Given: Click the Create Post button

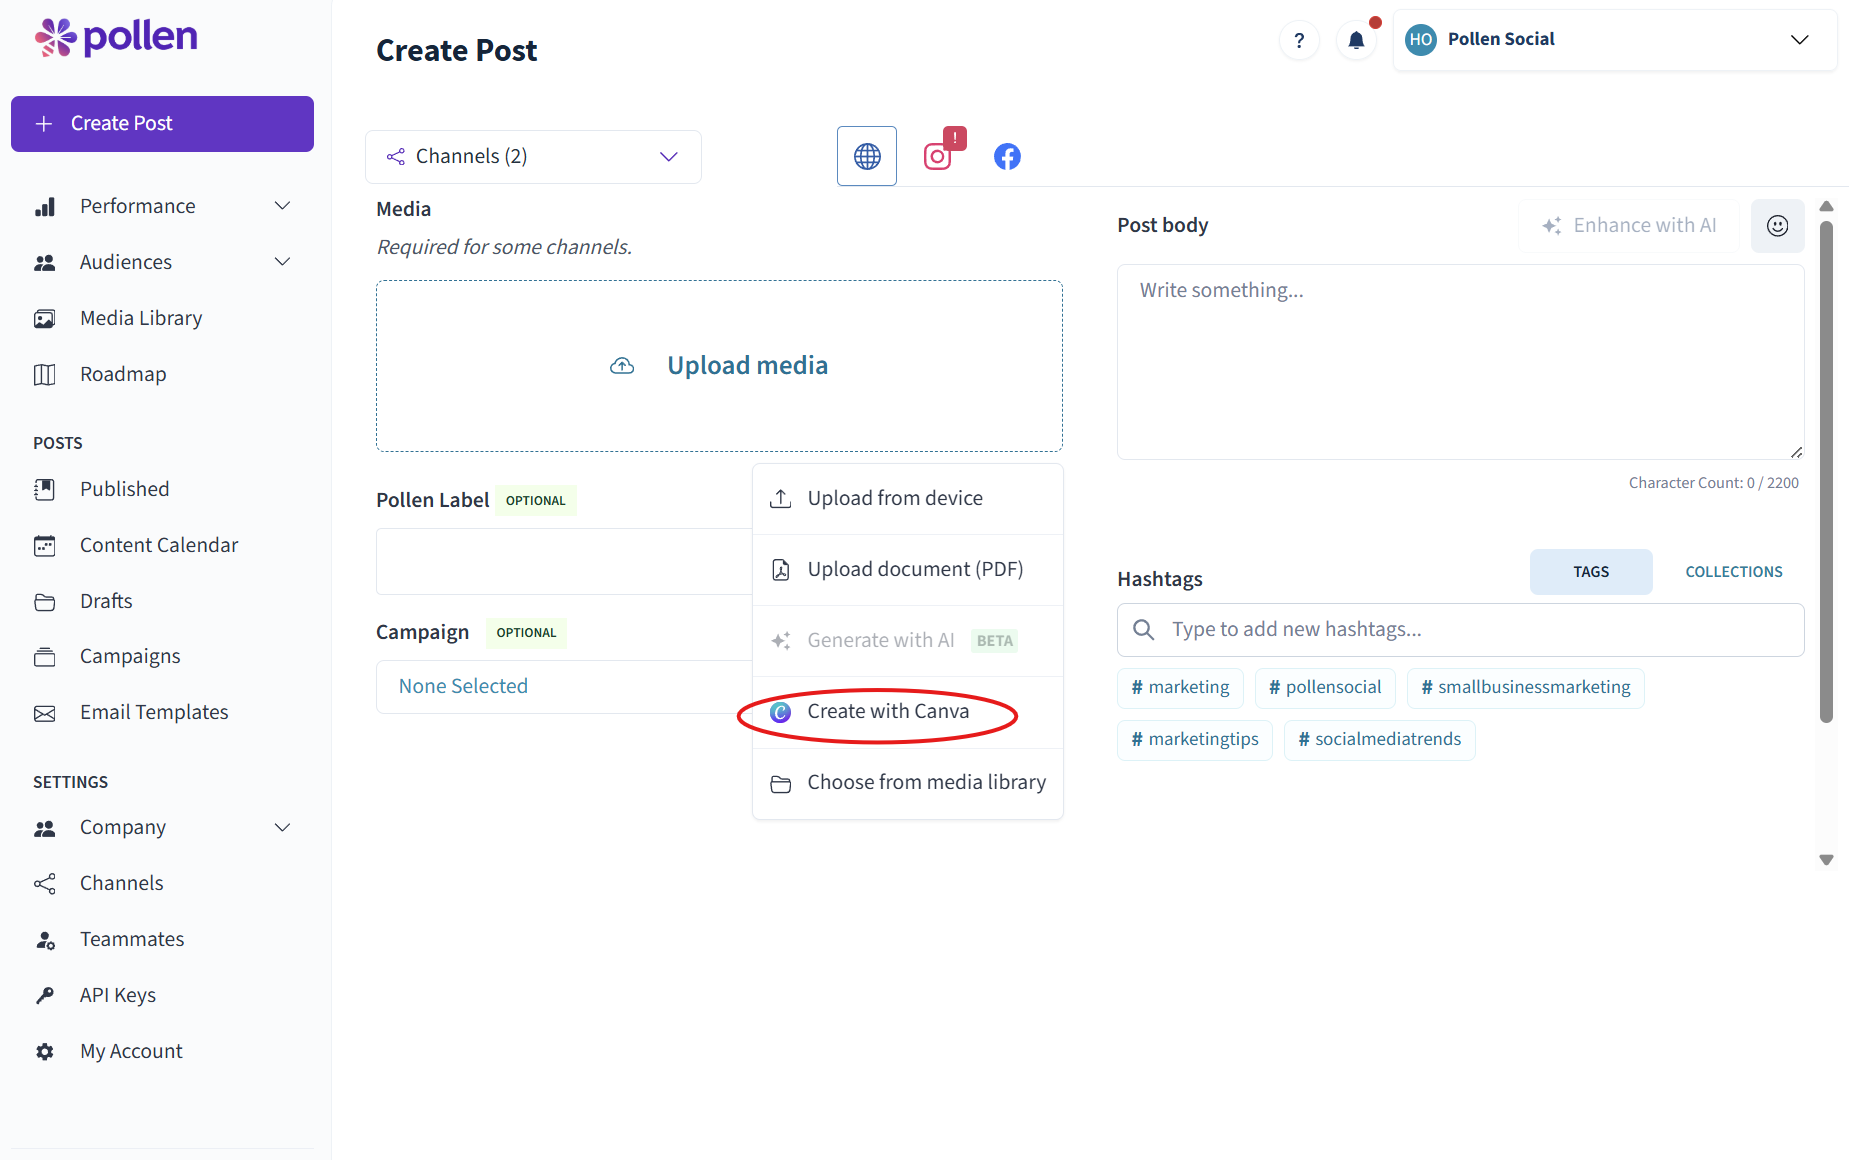Looking at the screenshot, I should pos(162,124).
